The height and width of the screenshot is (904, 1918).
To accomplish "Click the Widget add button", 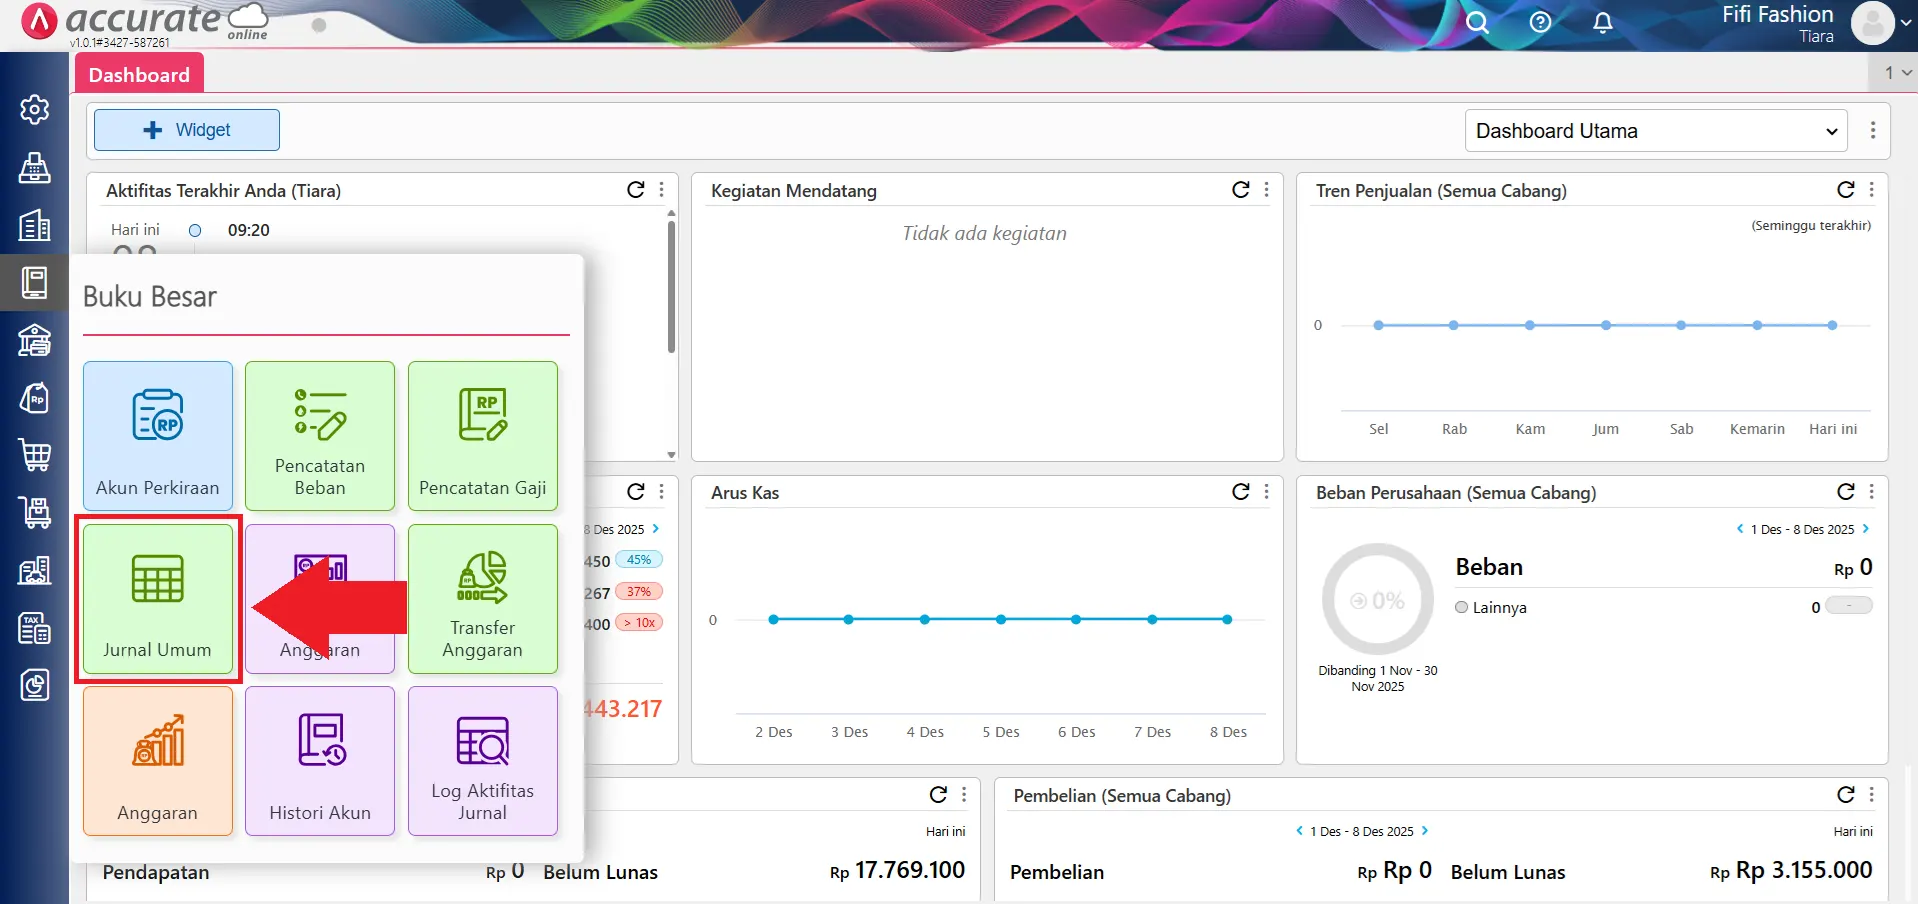I will (186, 129).
